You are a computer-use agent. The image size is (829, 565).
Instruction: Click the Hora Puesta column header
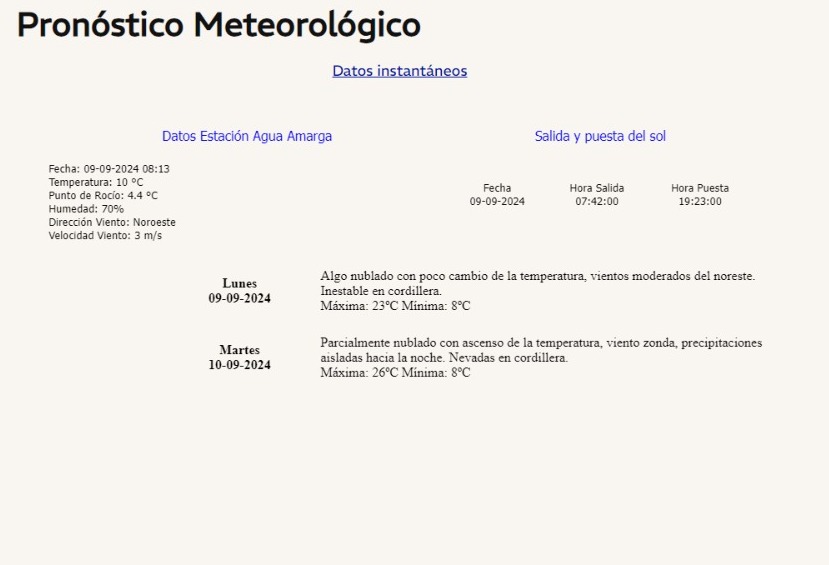[700, 188]
